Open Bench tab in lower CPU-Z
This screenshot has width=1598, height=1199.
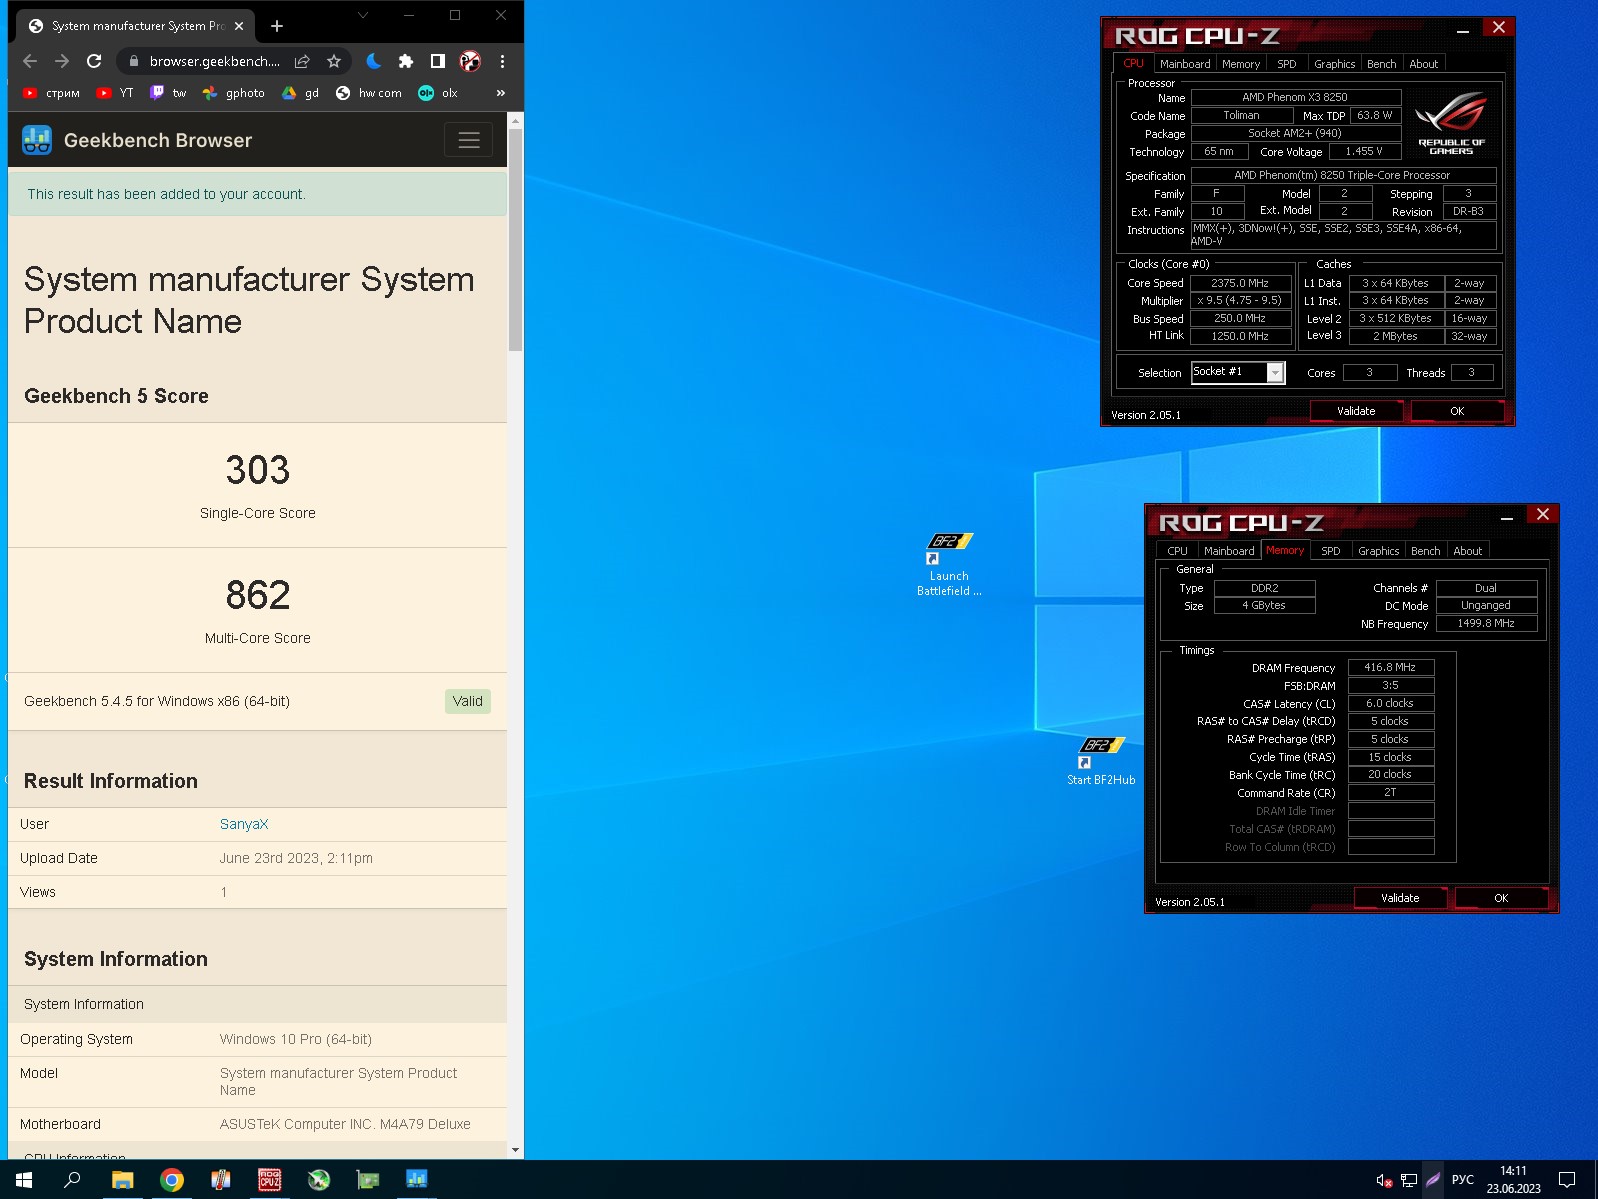pyautogui.click(x=1426, y=551)
